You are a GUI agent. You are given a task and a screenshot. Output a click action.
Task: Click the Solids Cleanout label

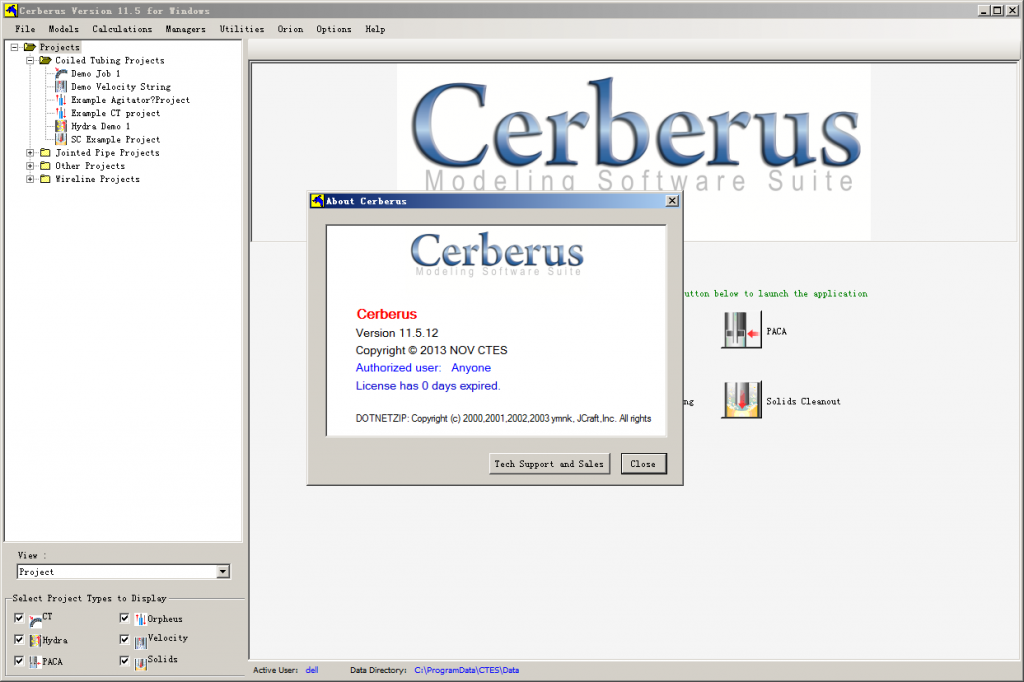coord(803,401)
